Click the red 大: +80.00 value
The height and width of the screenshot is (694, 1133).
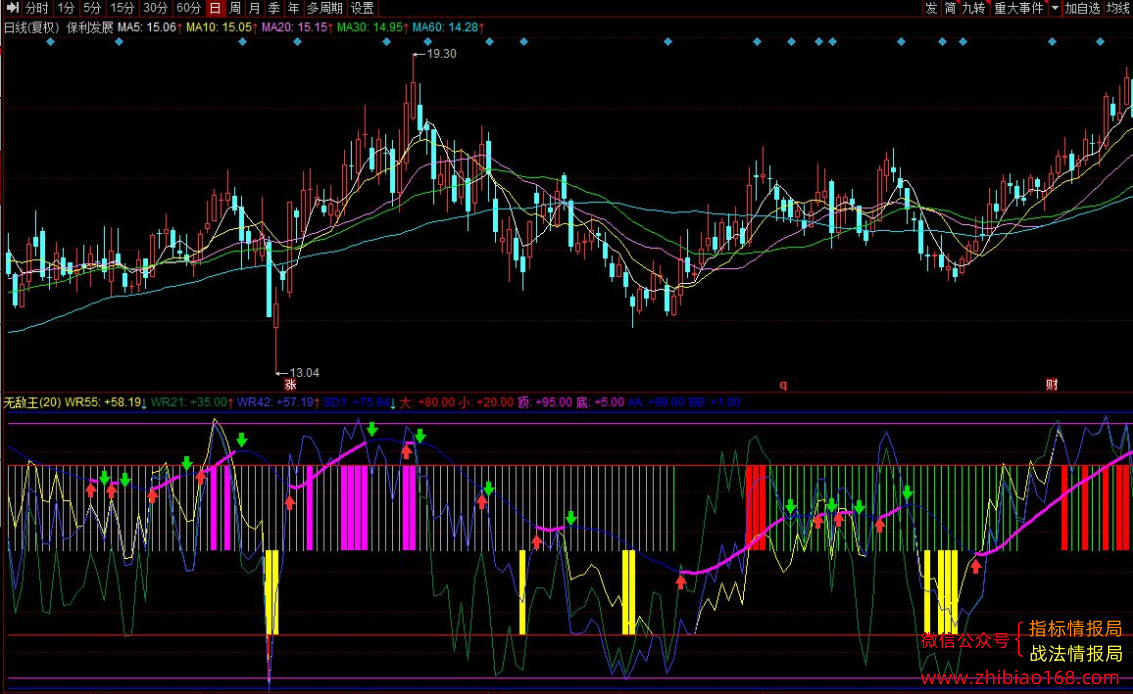tap(427, 402)
